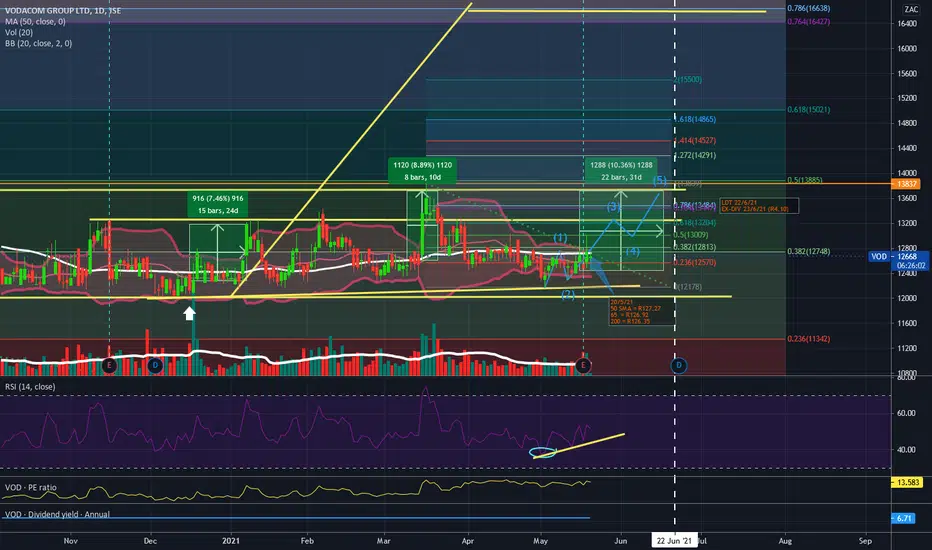This screenshot has width=932, height=550.
Task: Select the RSI (14, close) legend
Action: click(30, 386)
